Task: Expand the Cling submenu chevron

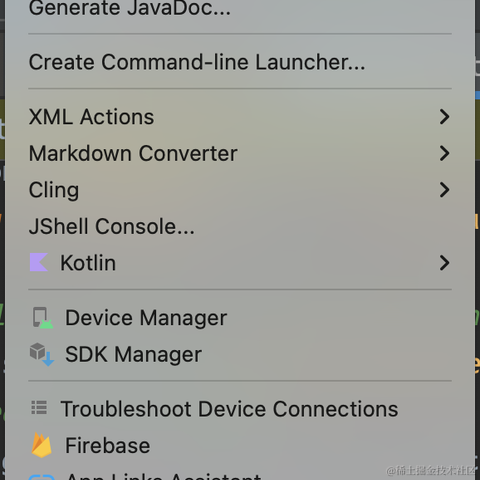Action: [444, 190]
